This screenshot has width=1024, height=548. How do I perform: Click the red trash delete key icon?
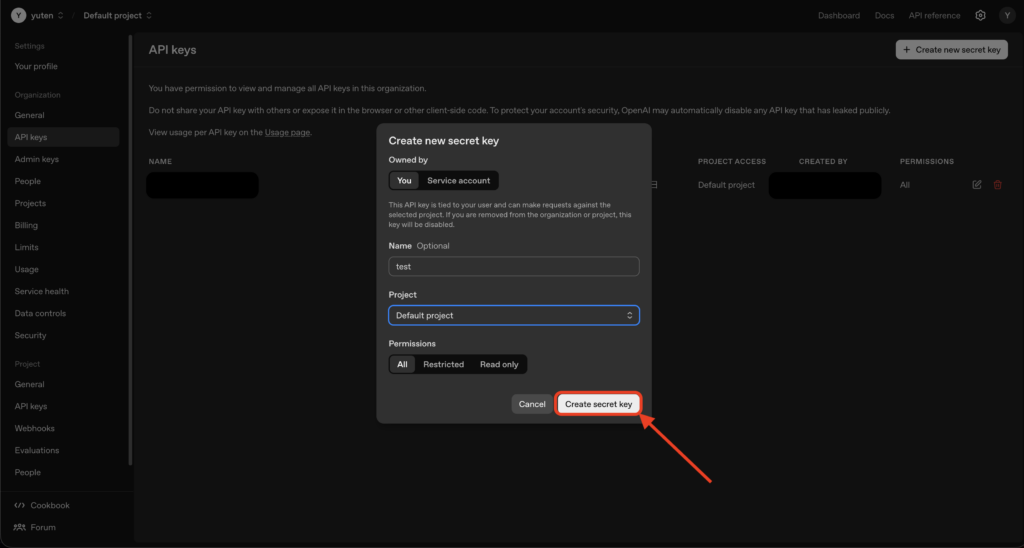(x=997, y=185)
